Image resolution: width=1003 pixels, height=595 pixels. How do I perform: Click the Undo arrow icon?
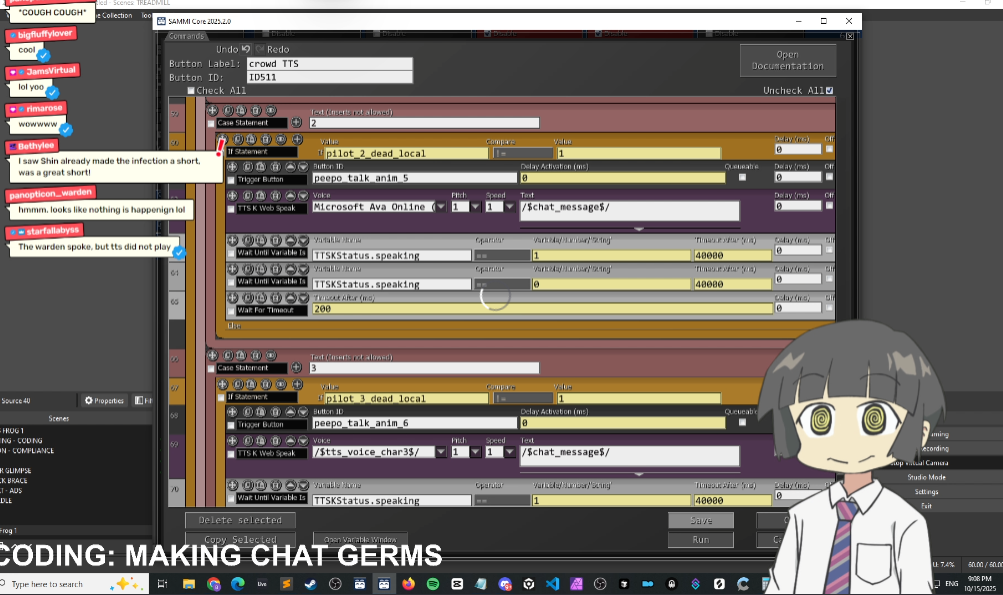(246, 49)
